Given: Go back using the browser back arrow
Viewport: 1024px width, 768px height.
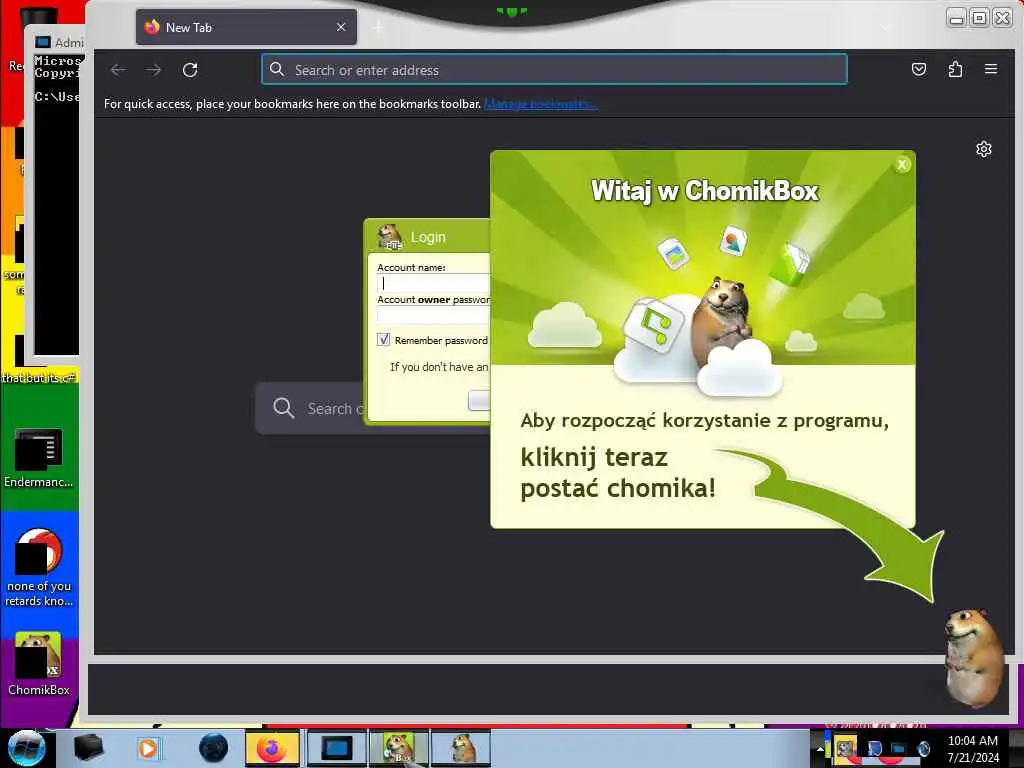Looking at the screenshot, I should pos(118,70).
